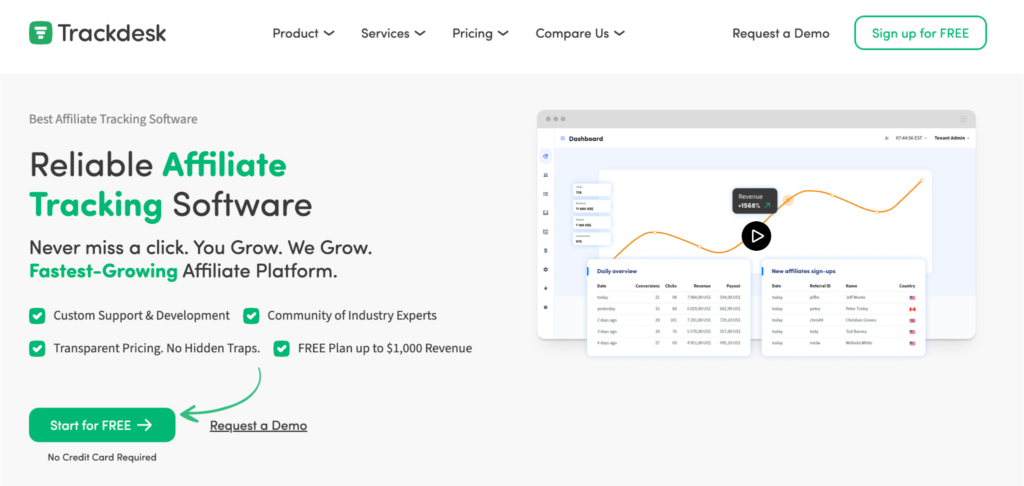Screen dimensions: 1024x486
Task: Click the Melinda White name cell
Action: (x=859, y=343)
